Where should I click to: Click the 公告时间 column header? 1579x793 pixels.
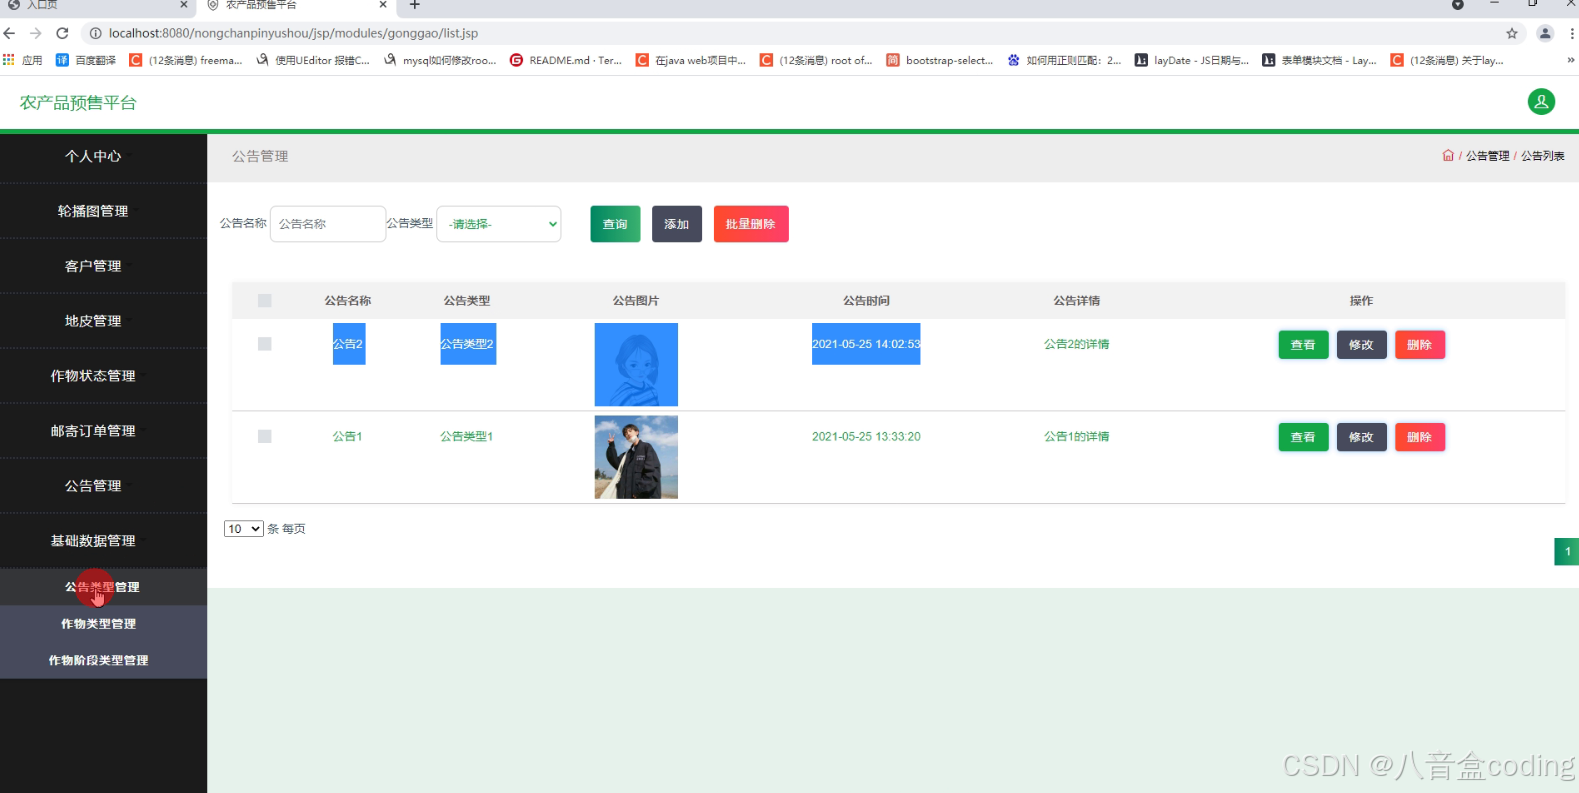pos(866,301)
